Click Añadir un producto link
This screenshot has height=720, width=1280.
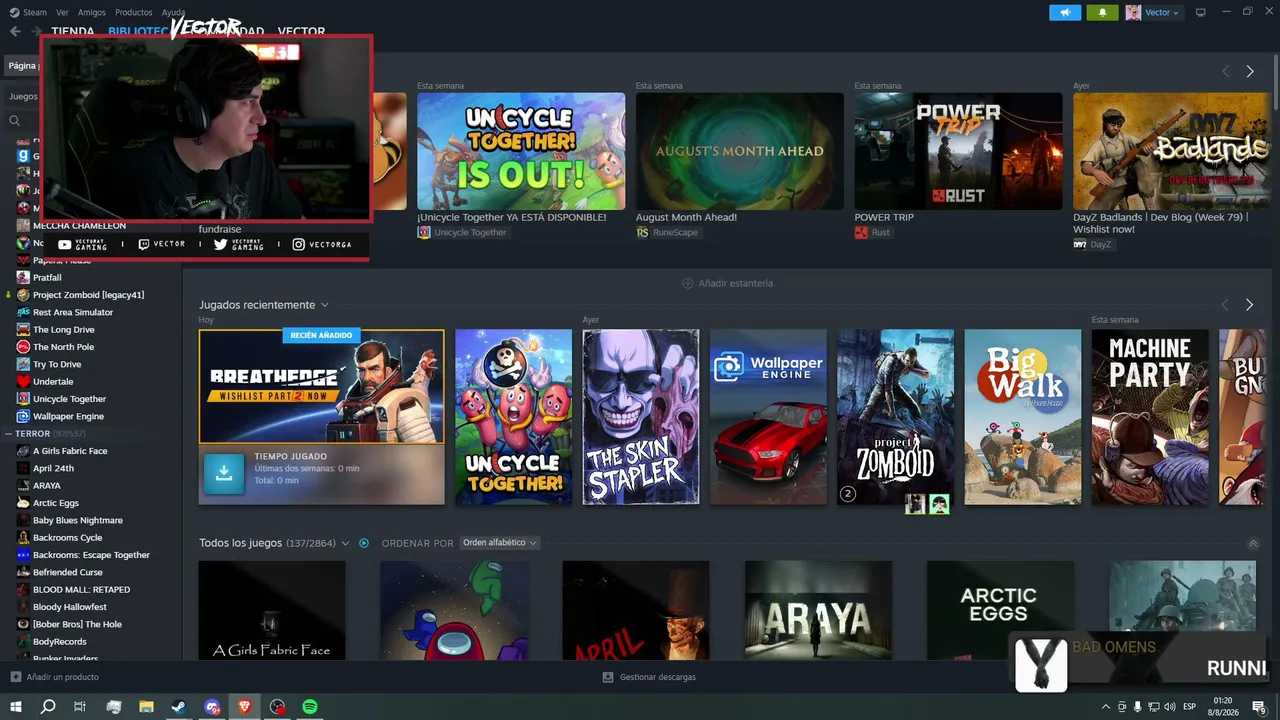coord(63,677)
